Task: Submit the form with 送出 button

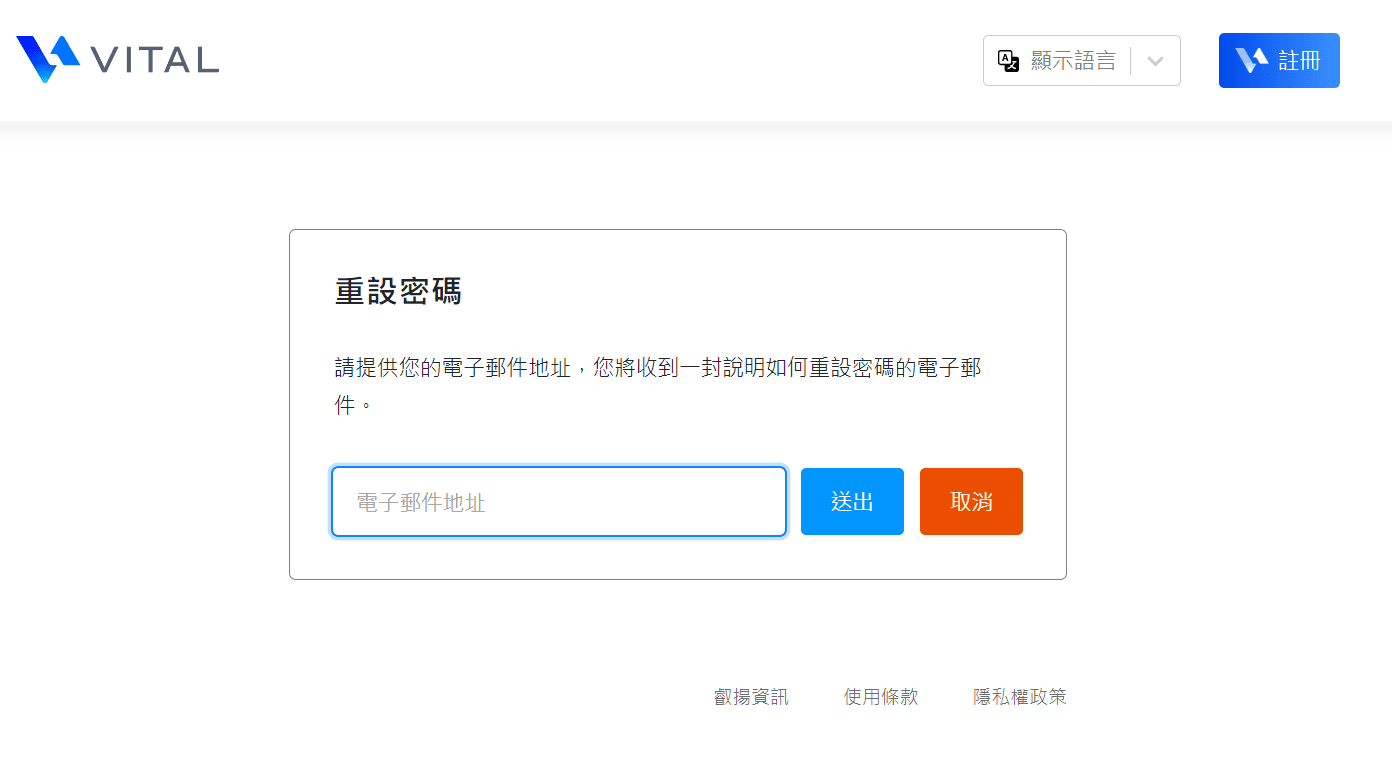Action: tap(852, 502)
